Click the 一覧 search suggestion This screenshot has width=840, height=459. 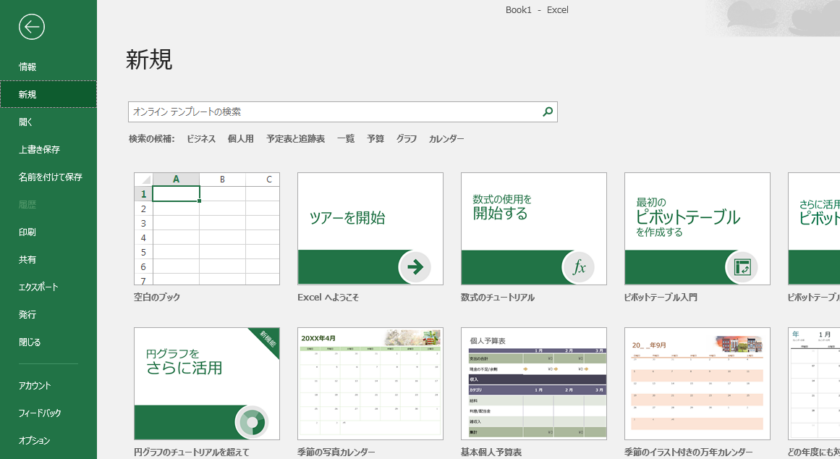coord(346,139)
